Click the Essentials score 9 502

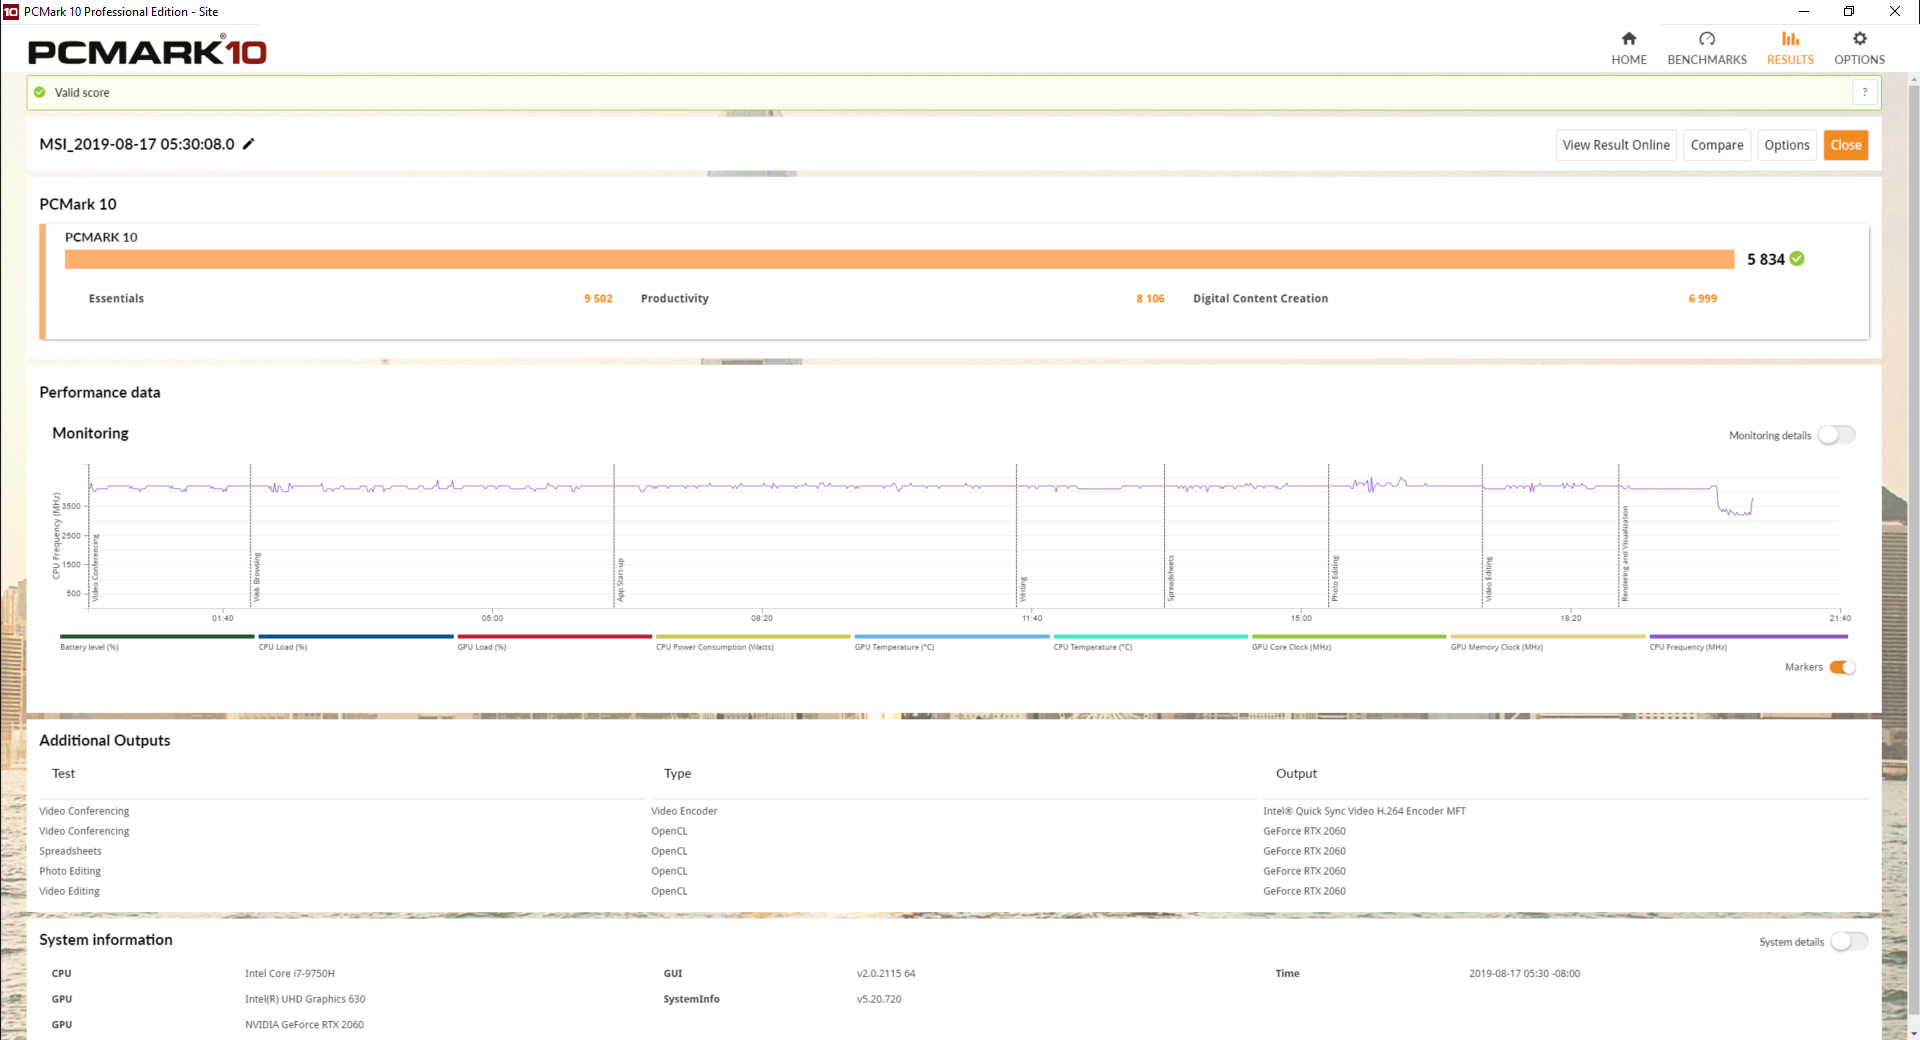coord(598,298)
